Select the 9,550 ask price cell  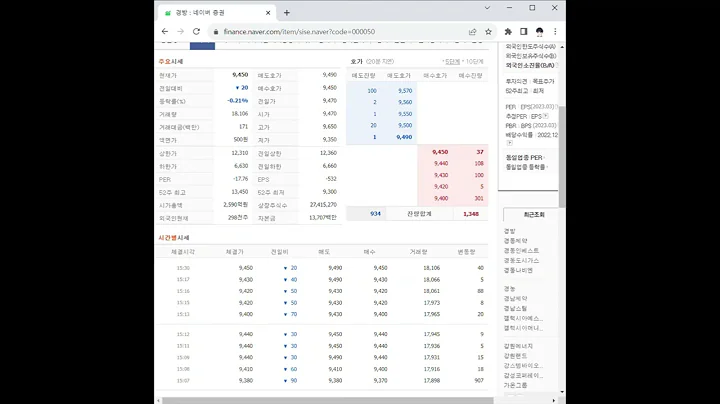[x=405, y=114]
